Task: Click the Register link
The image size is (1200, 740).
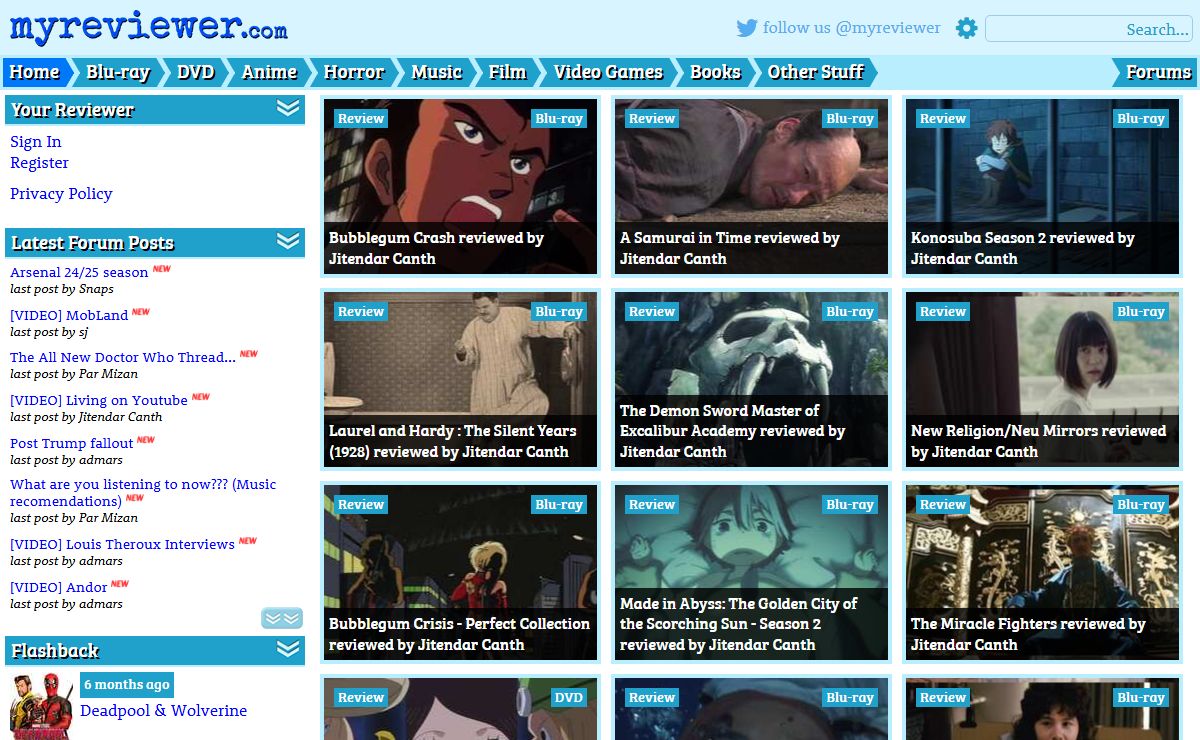Action: 39,163
